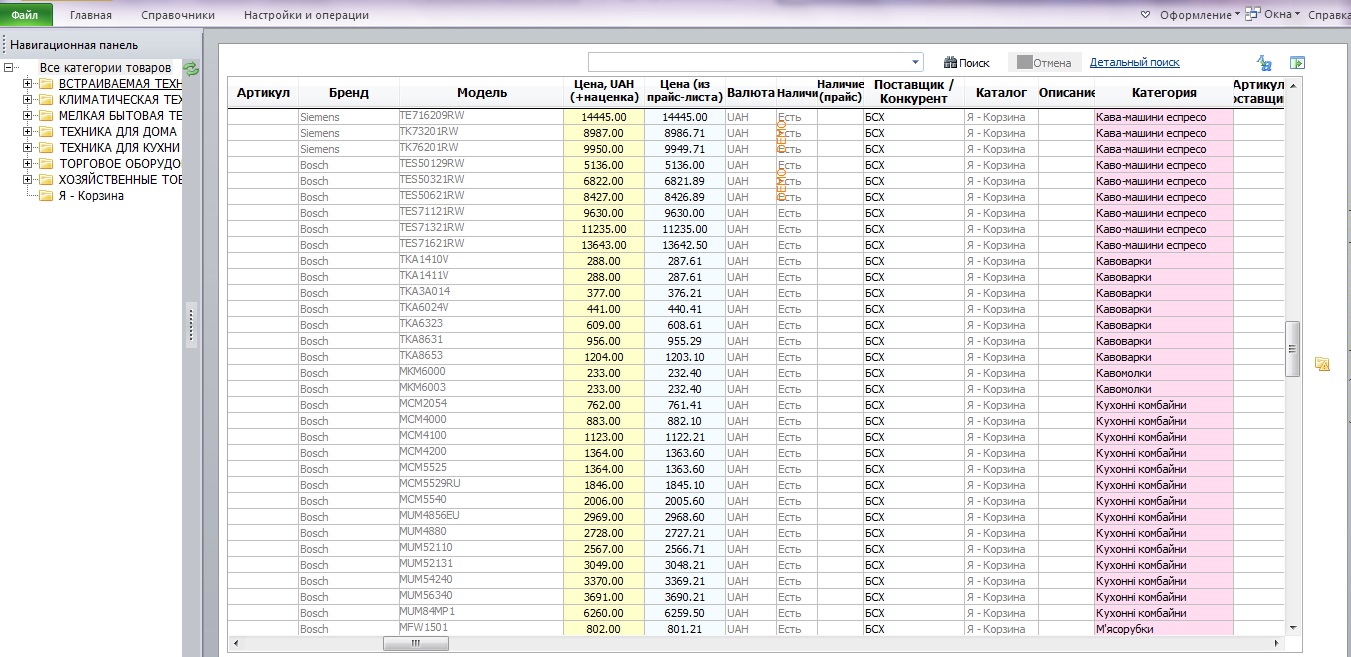Click the Каталог column header
1351x657 pixels.
(x=1001, y=93)
